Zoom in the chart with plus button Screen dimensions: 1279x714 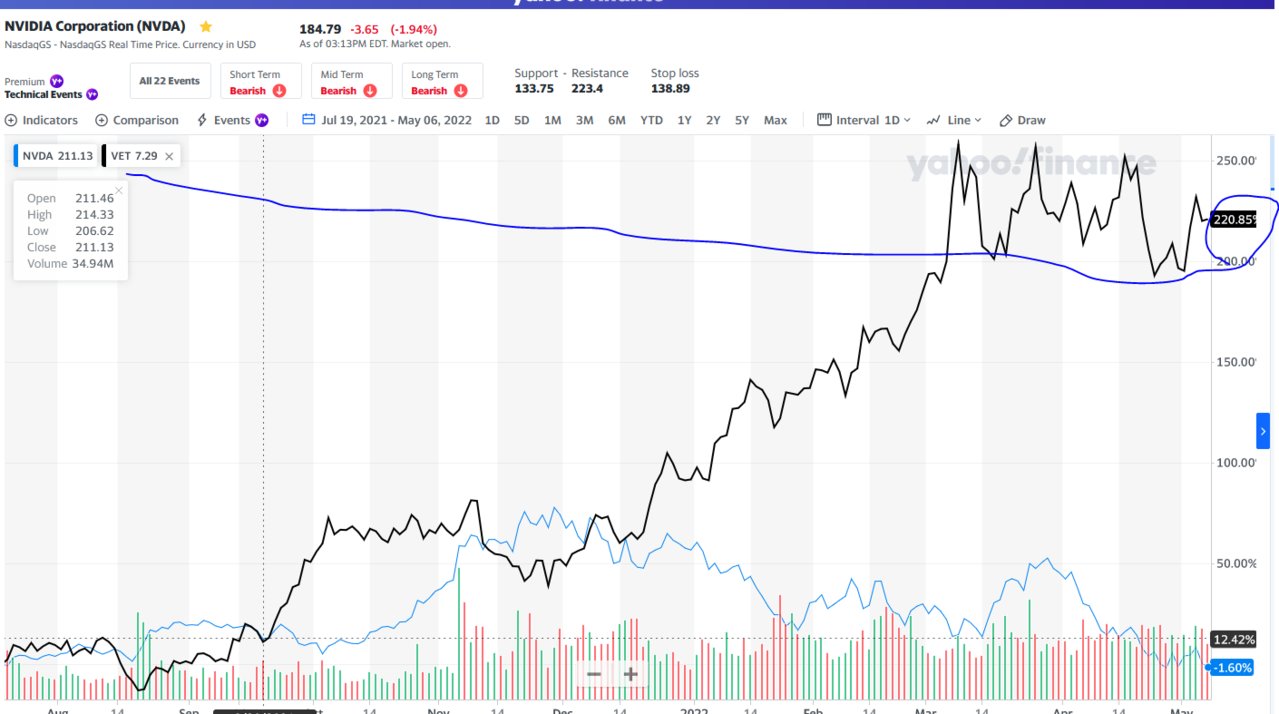point(630,674)
